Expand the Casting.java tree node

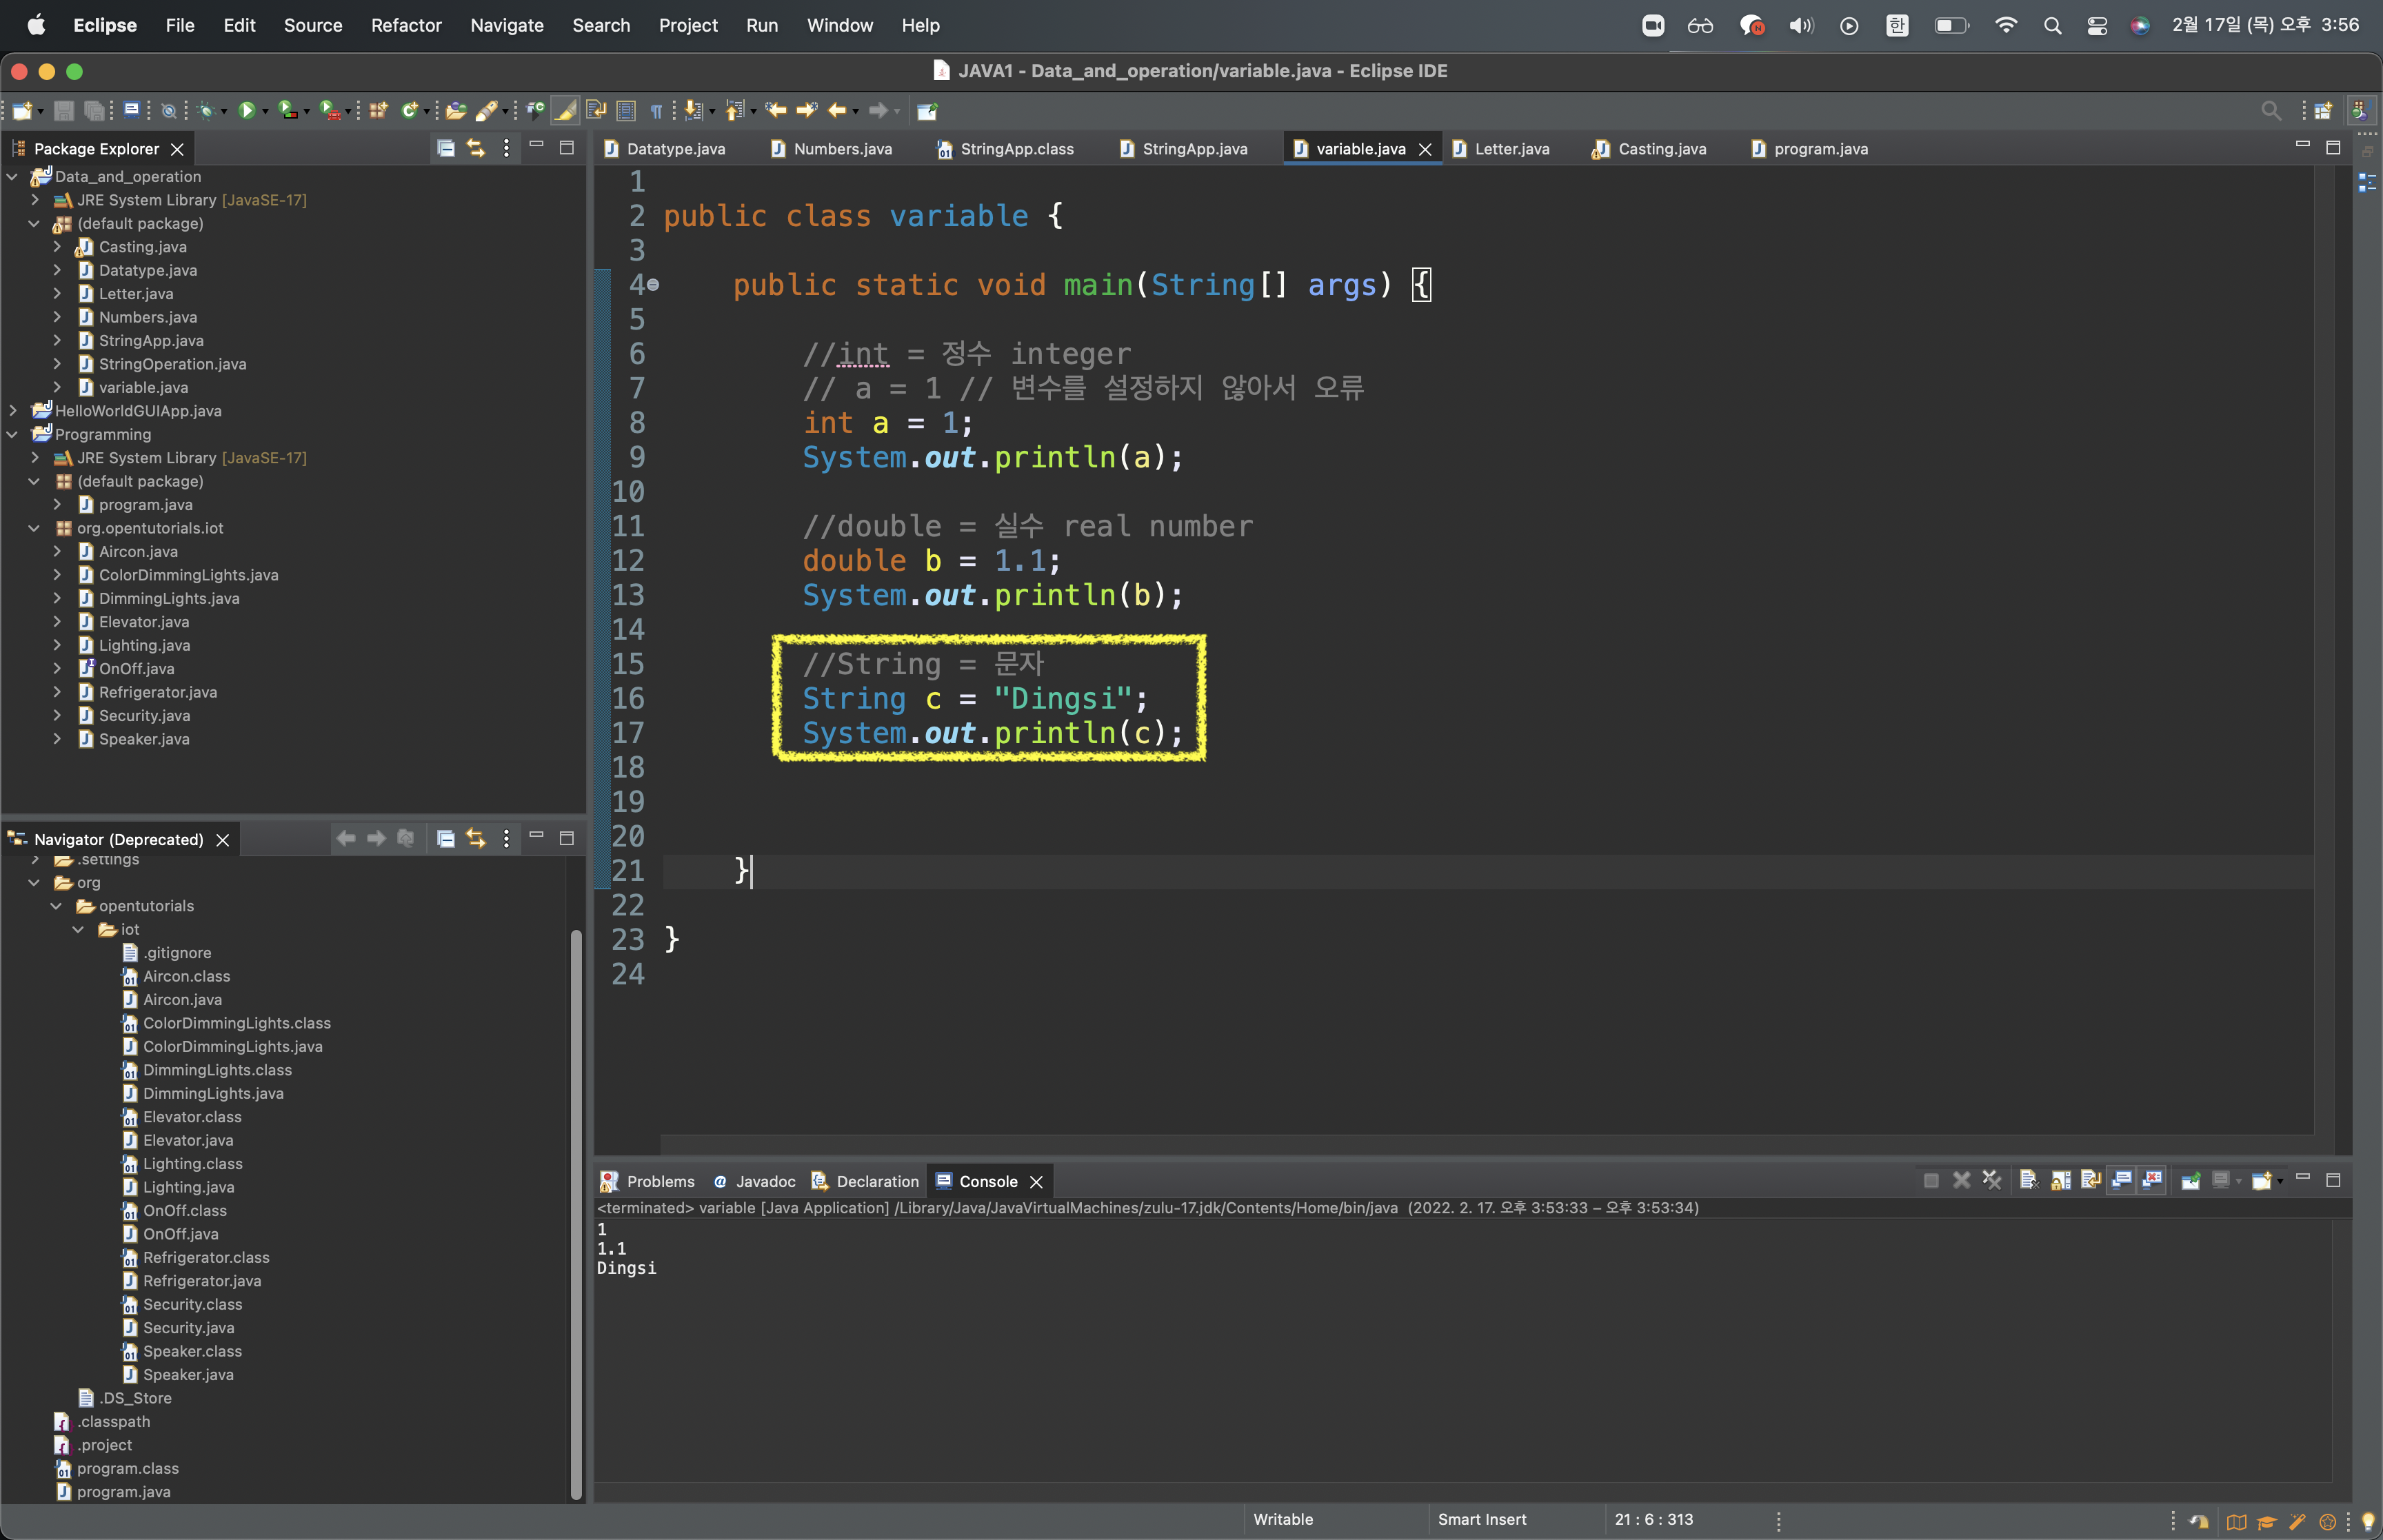(57, 246)
